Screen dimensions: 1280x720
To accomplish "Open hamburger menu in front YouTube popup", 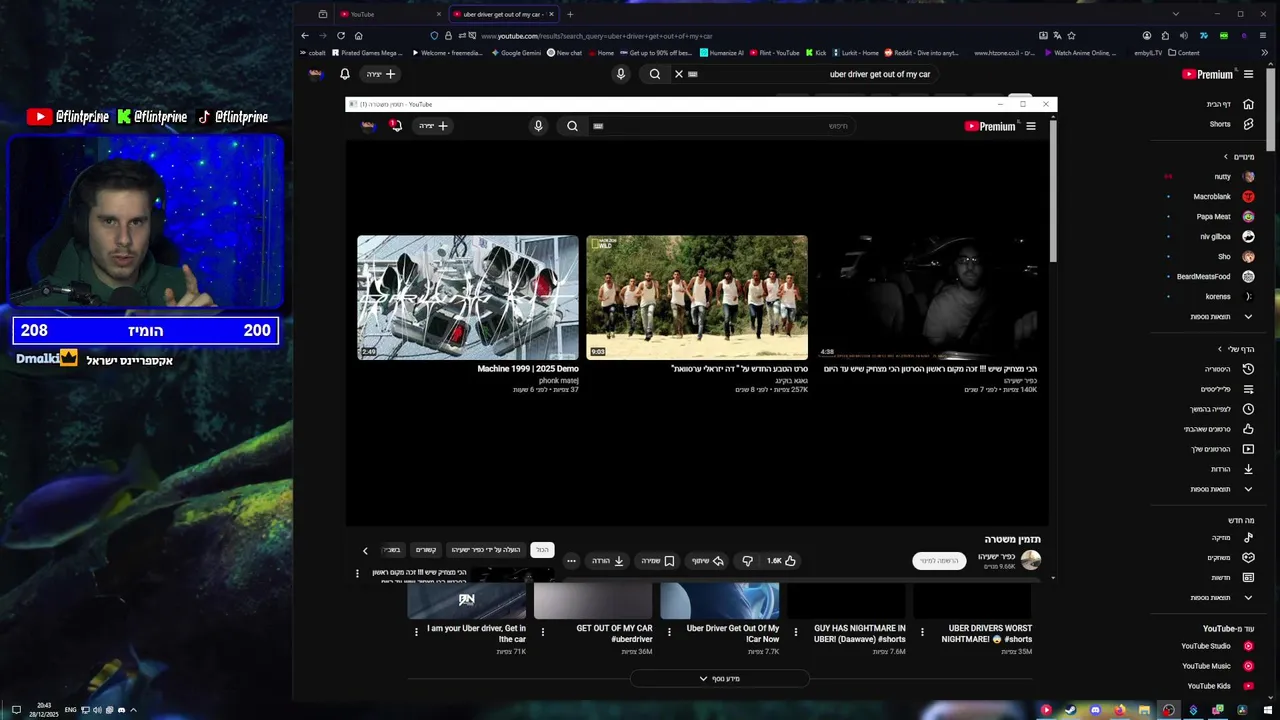I will 1031,126.
